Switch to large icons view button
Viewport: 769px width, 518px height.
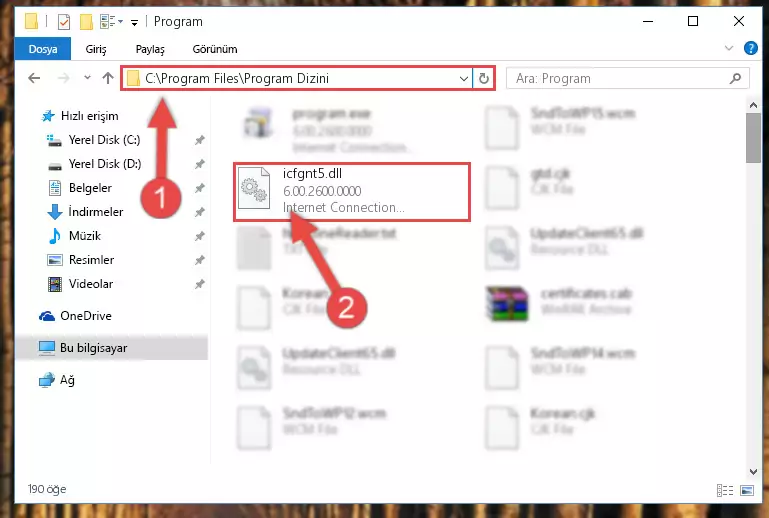747,490
